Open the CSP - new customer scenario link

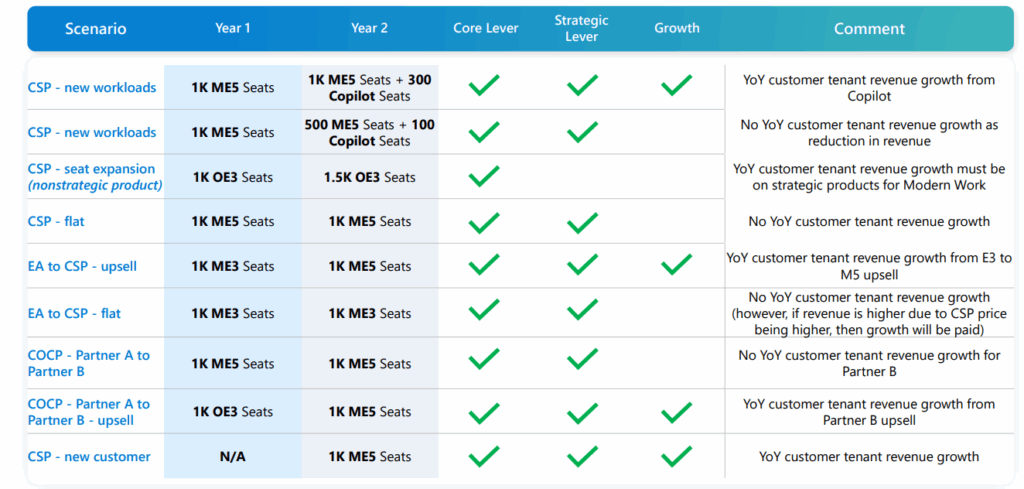pyautogui.click(x=89, y=457)
